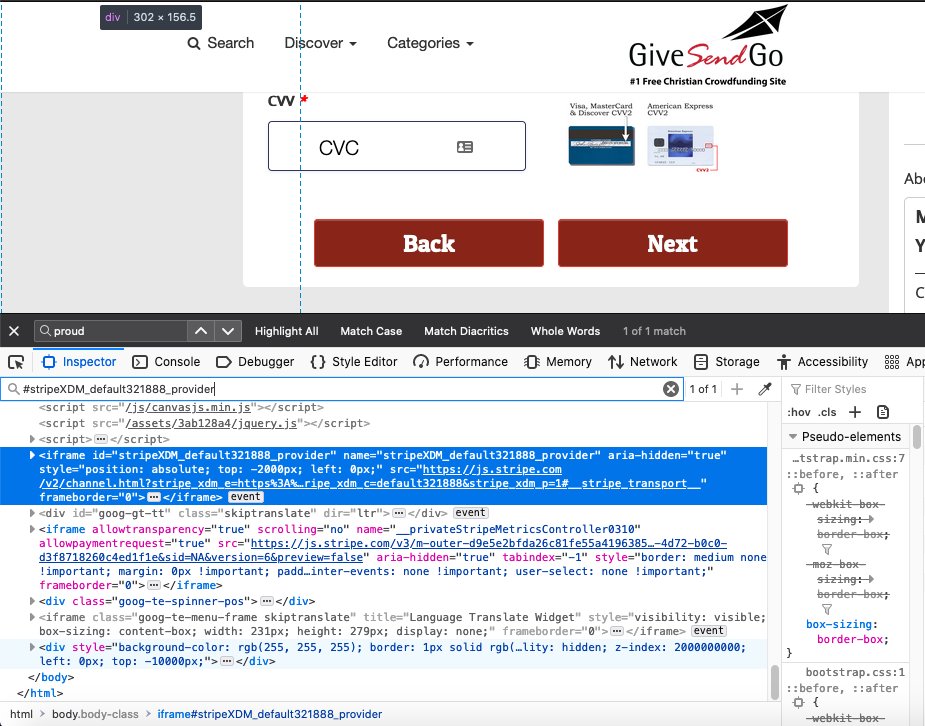925x726 pixels.
Task: Click the GiveSendGo logo
Action: [708, 46]
